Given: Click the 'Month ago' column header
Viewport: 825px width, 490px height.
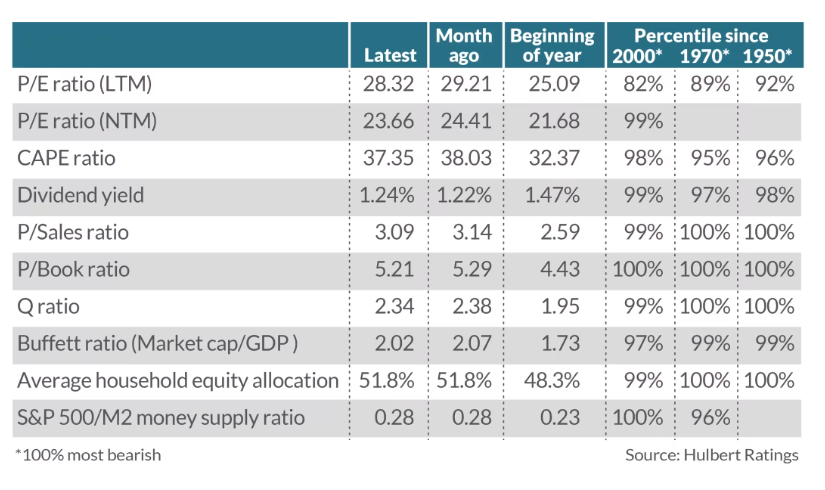Looking at the screenshot, I should tap(463, 45).
